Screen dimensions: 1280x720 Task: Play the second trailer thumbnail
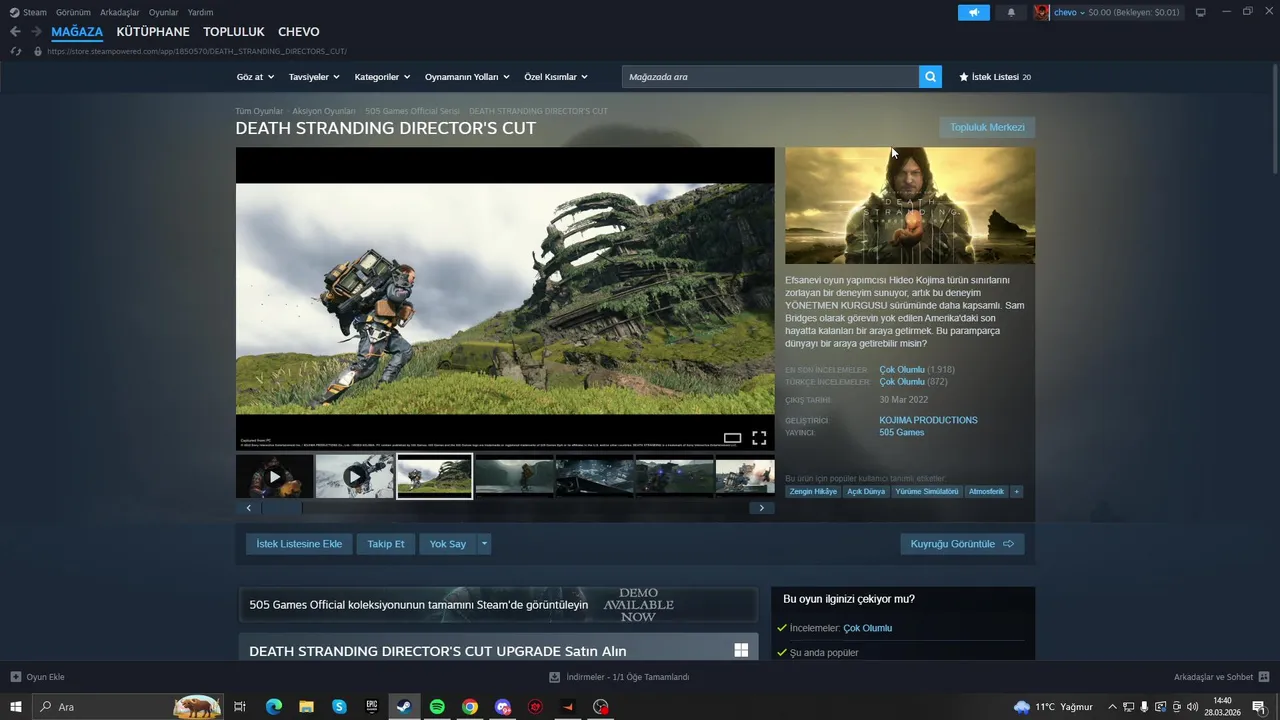coord(354,477)
